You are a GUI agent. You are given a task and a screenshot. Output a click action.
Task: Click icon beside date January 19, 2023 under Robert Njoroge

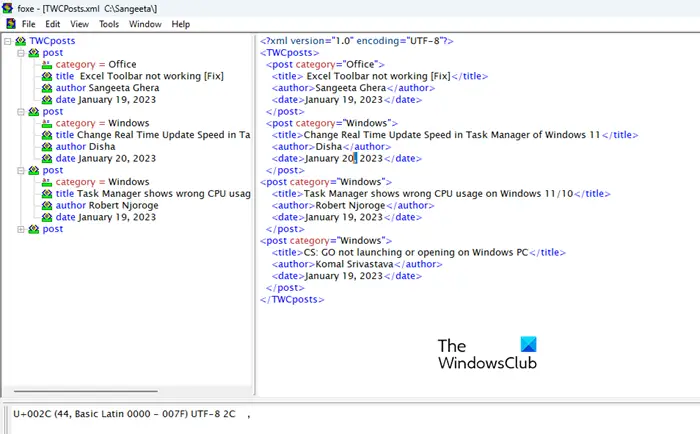coord(47,217)
